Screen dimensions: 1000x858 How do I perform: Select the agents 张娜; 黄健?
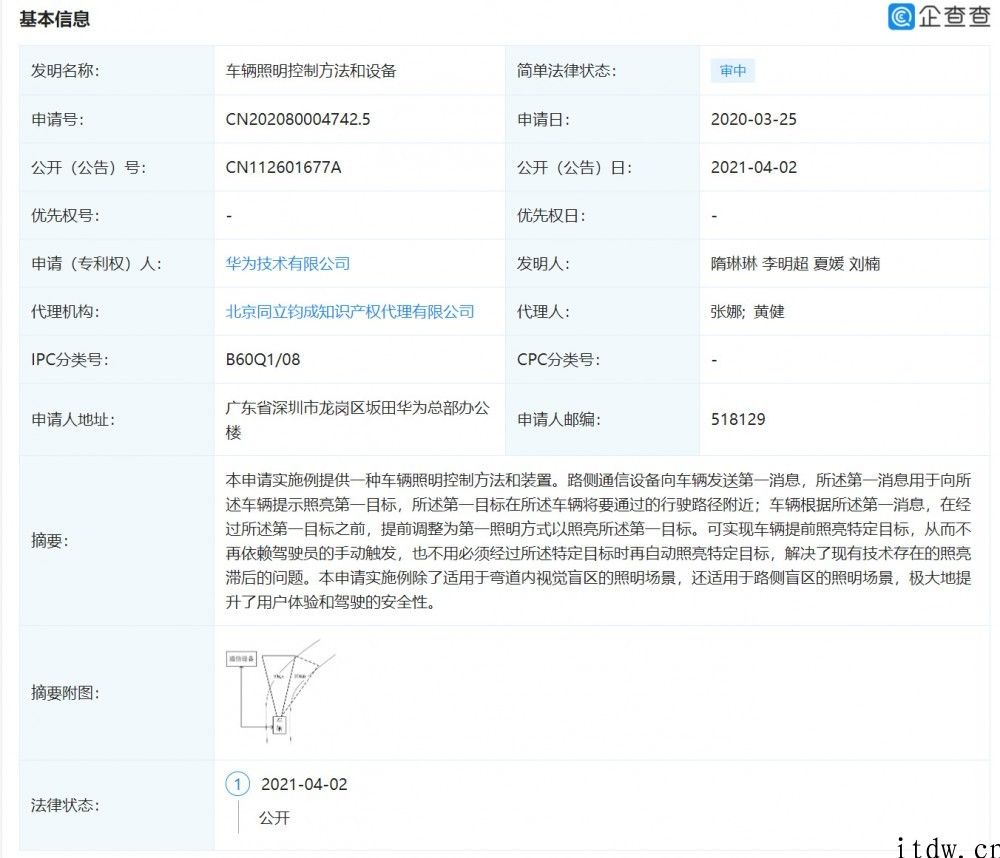click(x=747, y=312)
